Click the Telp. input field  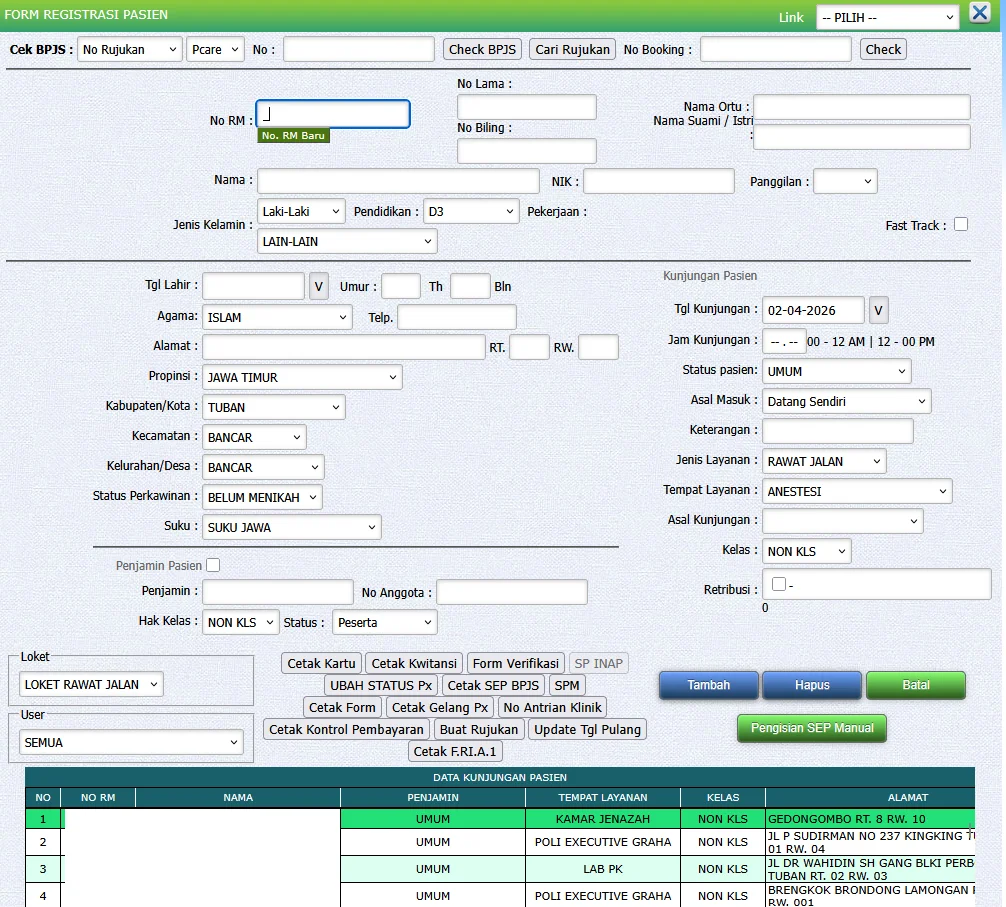[x=457, y=318]
